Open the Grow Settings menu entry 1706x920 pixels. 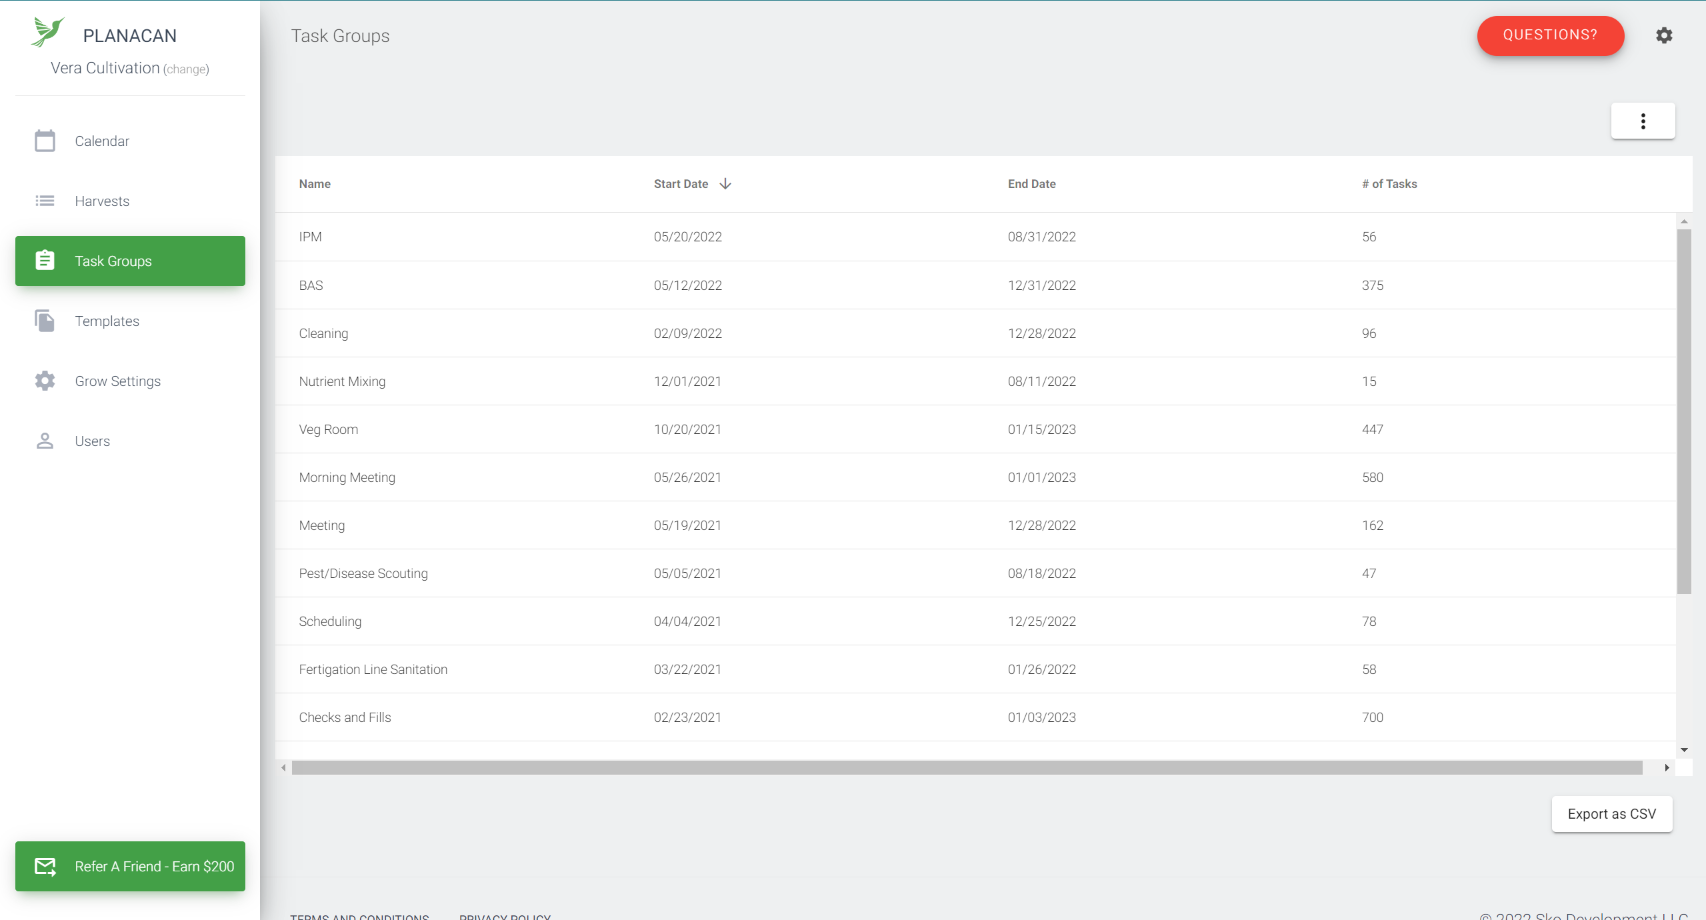117,381
